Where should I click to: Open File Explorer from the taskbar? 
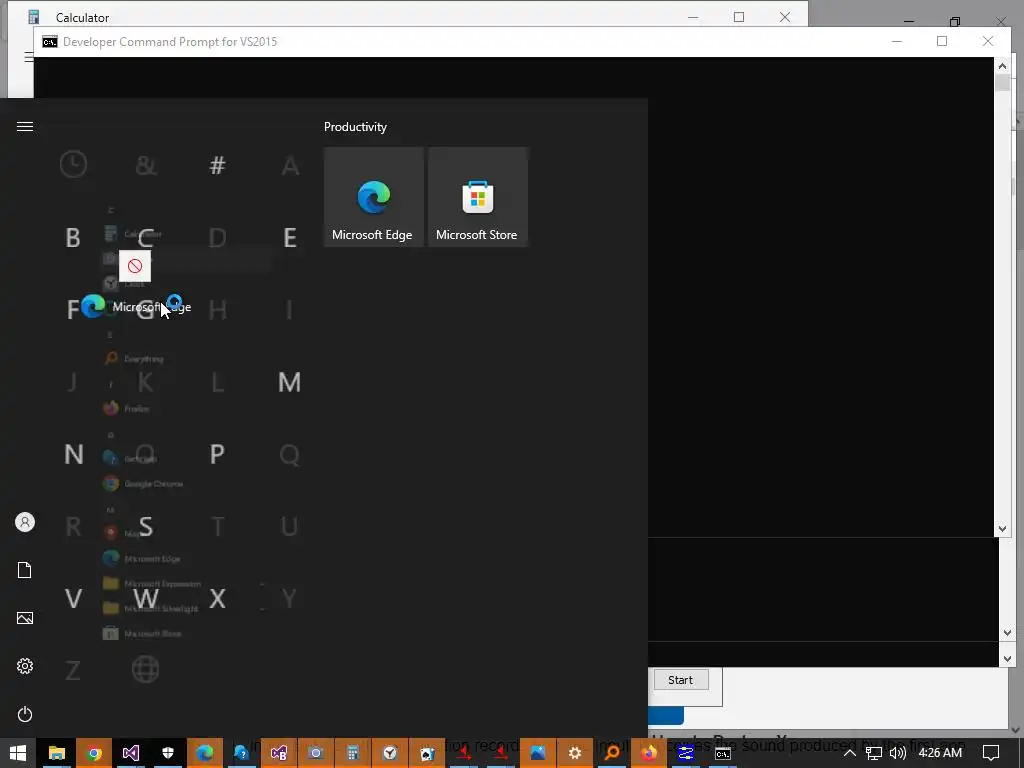click(57, 753)
